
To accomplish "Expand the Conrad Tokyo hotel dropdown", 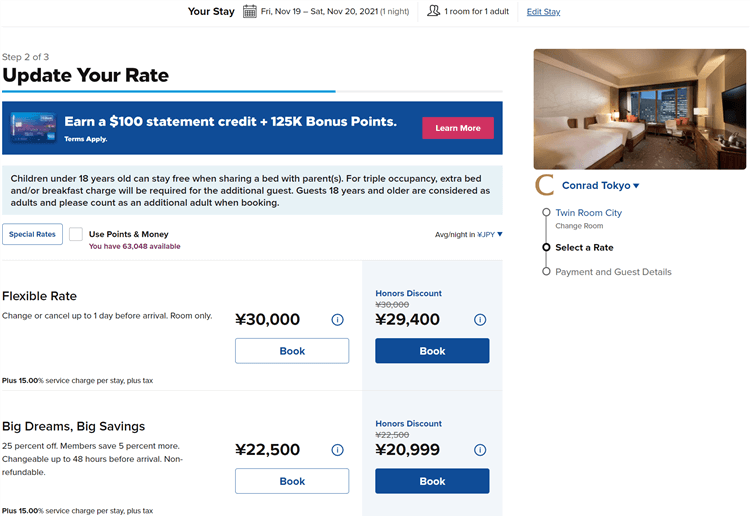I will (x=600, y=186).
